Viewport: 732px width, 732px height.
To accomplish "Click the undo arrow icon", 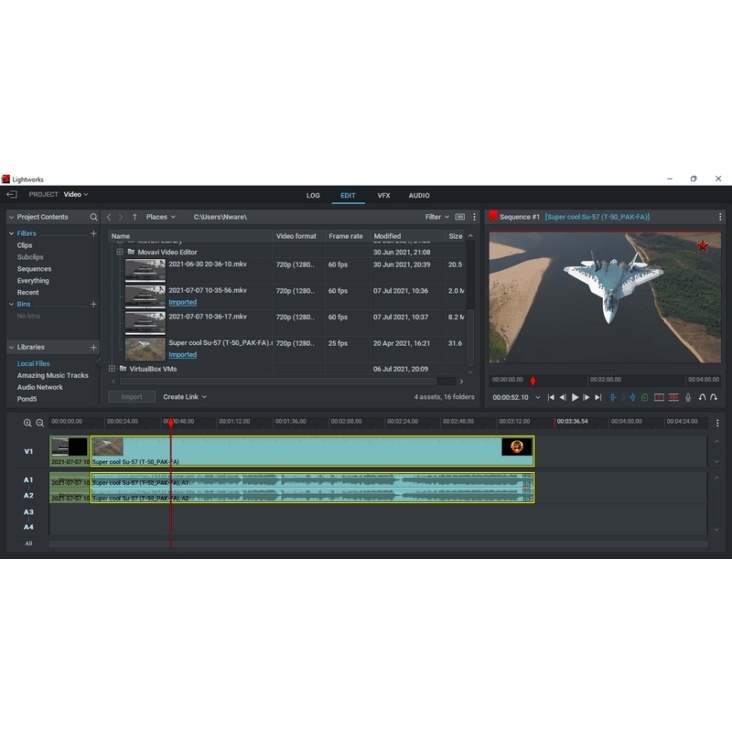I will tap(702, 397).
